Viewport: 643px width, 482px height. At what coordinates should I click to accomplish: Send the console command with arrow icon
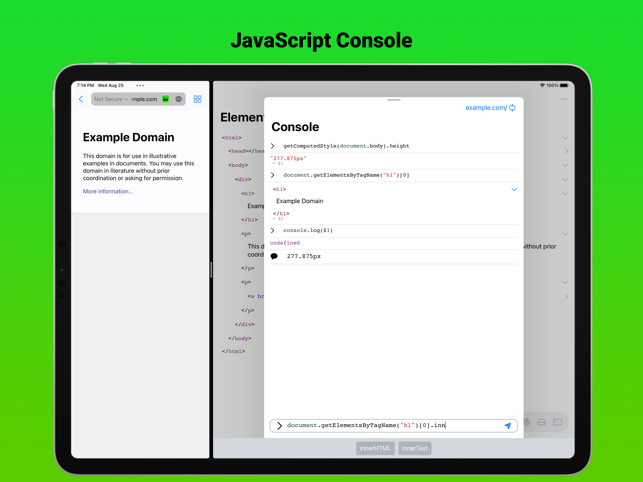coord(508,426)
